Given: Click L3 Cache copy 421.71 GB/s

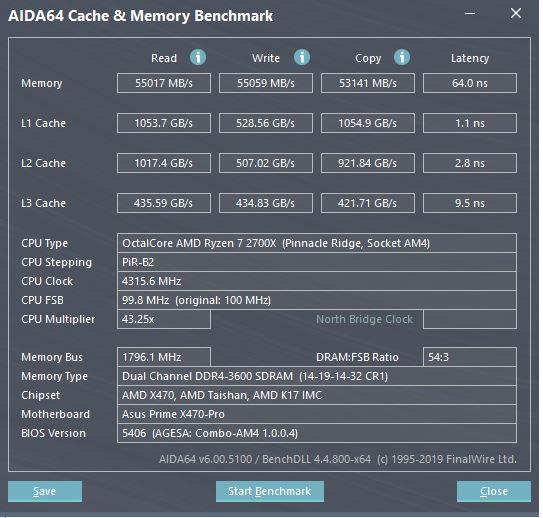Looking at the screenshot, I should [368, 203].
